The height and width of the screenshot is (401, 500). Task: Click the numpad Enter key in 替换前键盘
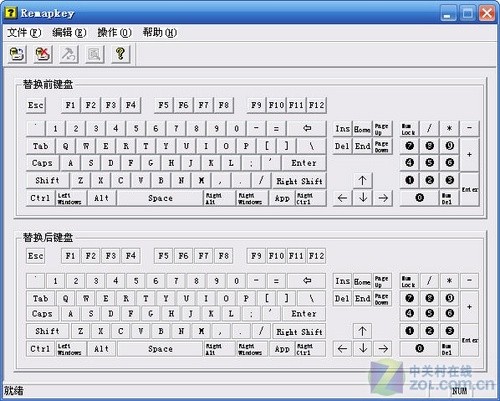coord(469,189)
